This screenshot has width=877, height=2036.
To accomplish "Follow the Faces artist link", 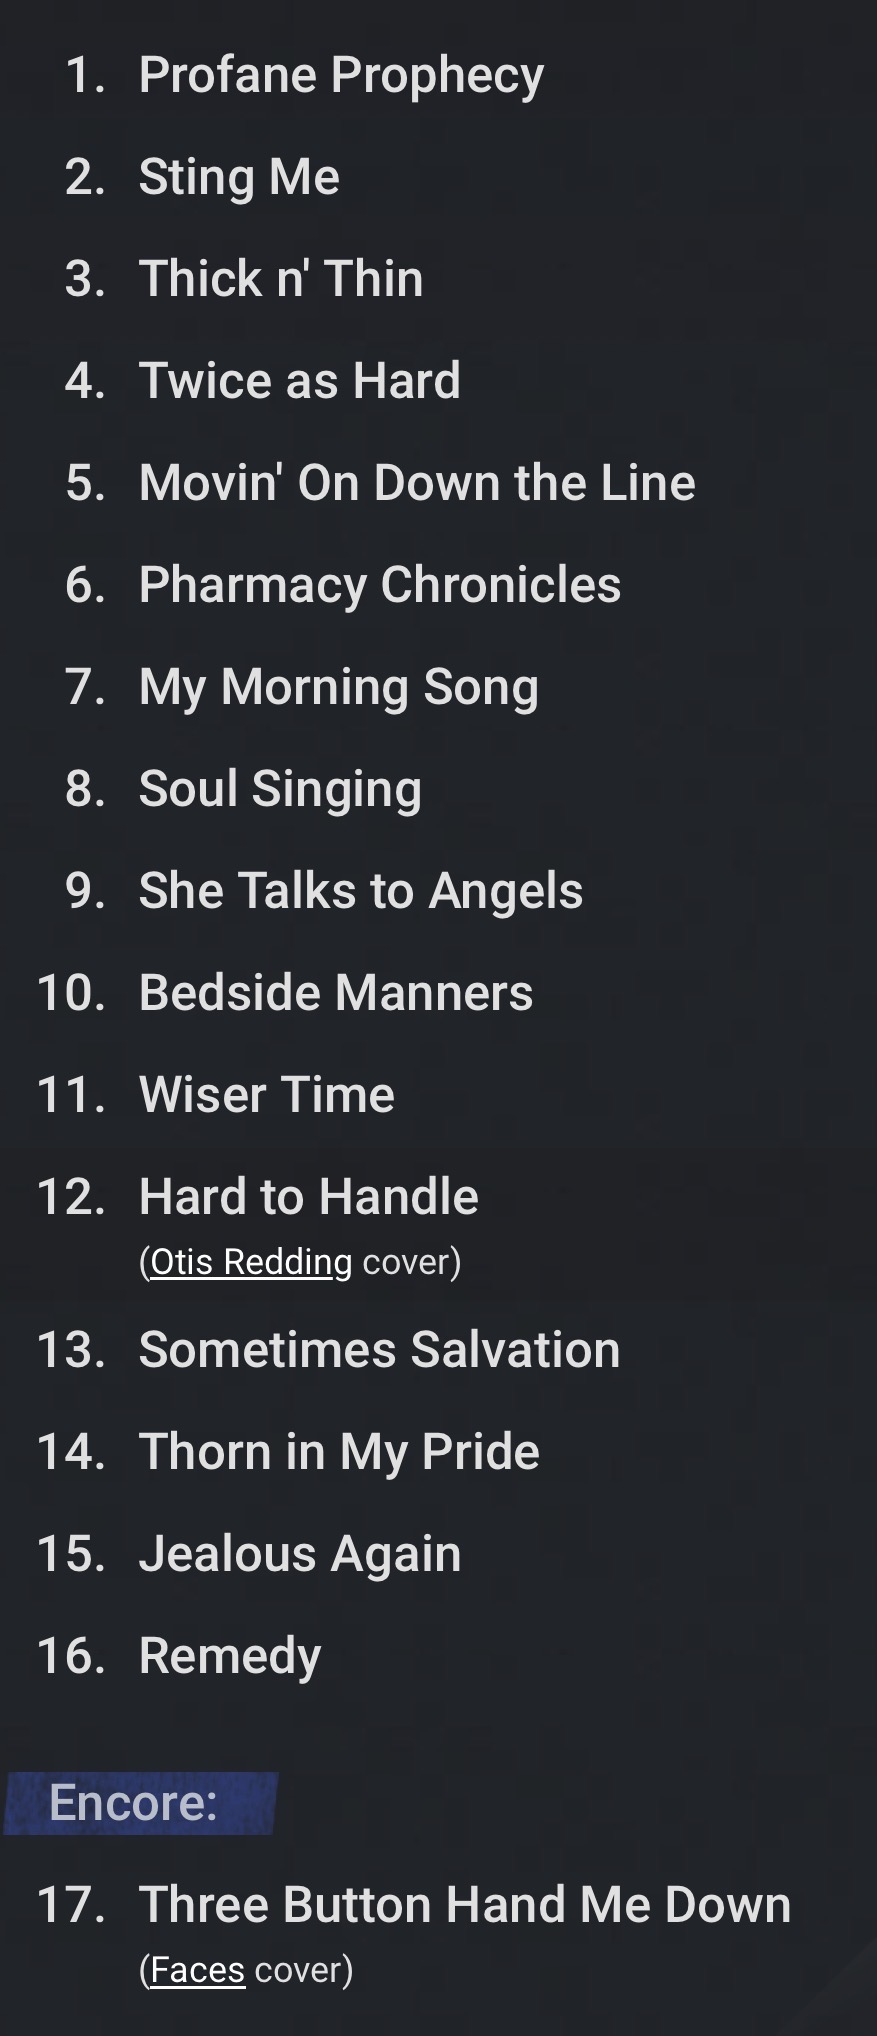I will pyautogui.click(x=197, y=1970).
